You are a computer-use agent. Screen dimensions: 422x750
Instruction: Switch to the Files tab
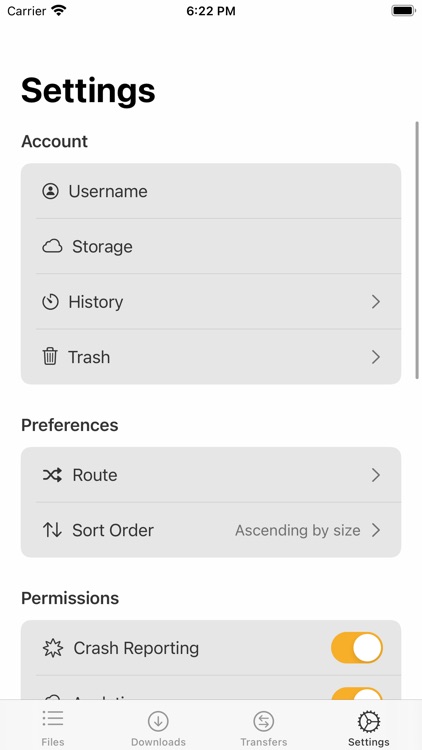(53, 728)
